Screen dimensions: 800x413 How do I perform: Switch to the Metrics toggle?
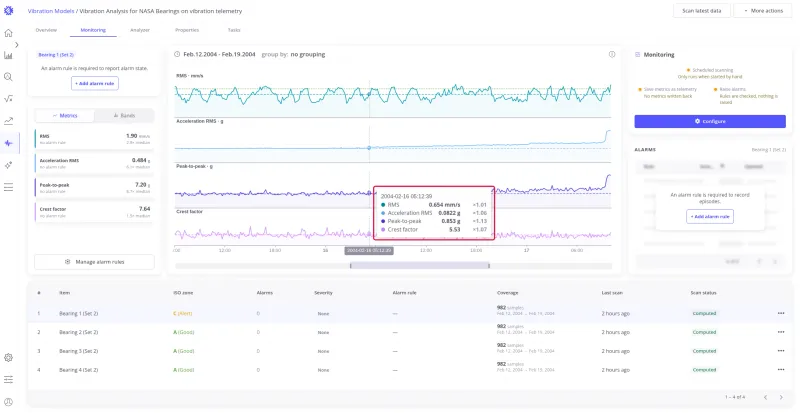tap(65, 116)
